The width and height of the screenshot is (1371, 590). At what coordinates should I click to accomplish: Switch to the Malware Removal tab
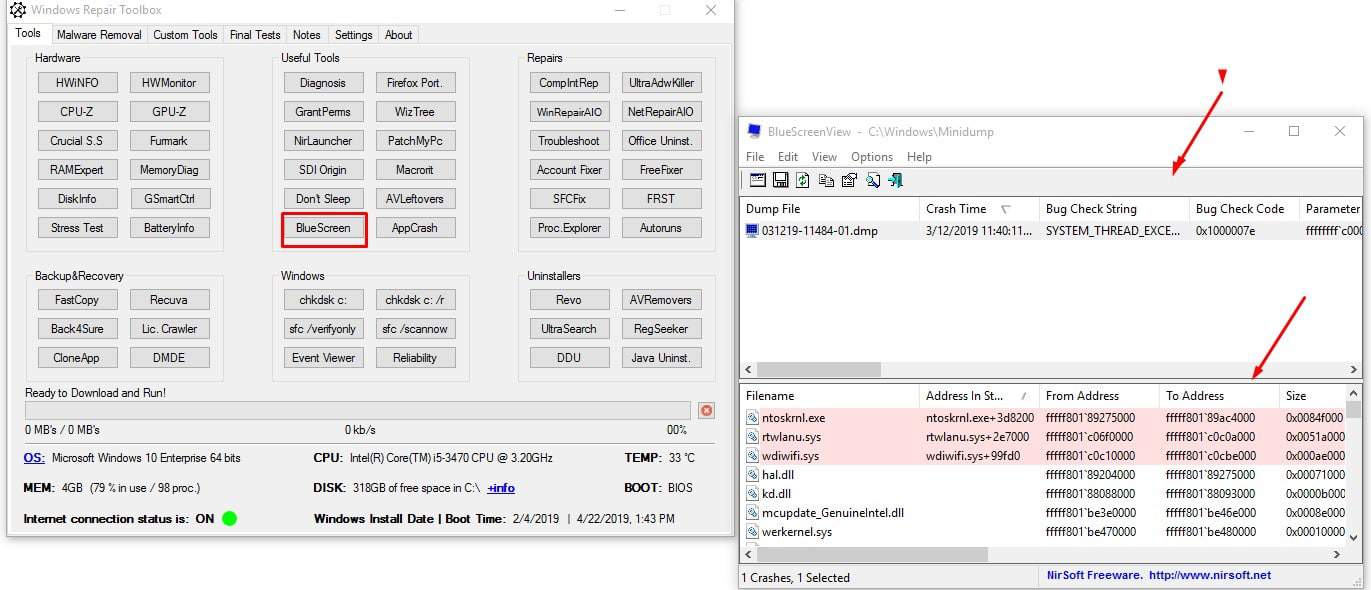tap(99, 35)
